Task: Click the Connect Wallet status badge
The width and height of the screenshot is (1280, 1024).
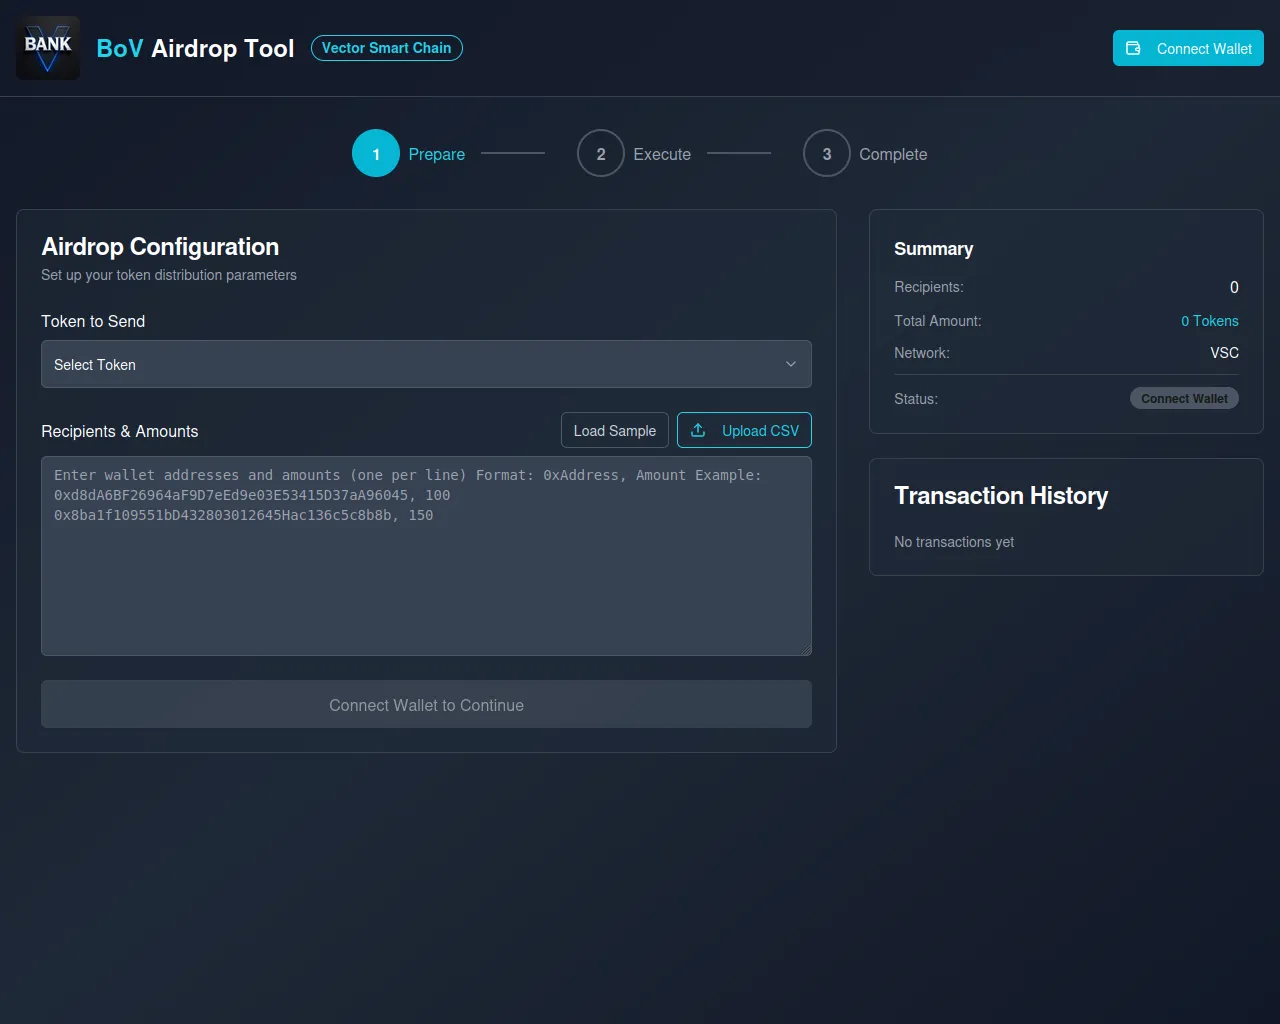Action: coord(1184,398)
